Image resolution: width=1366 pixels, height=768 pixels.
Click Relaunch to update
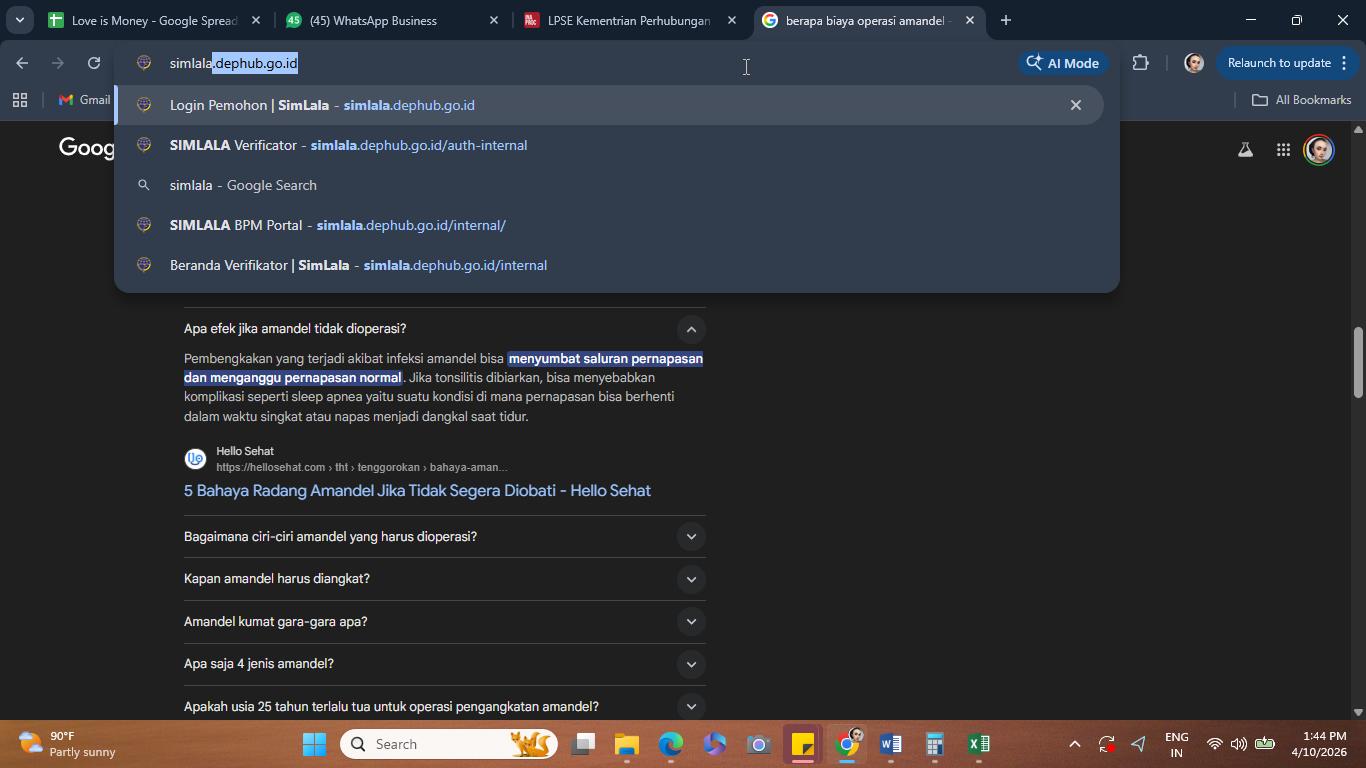click(x=1279, y=63)
